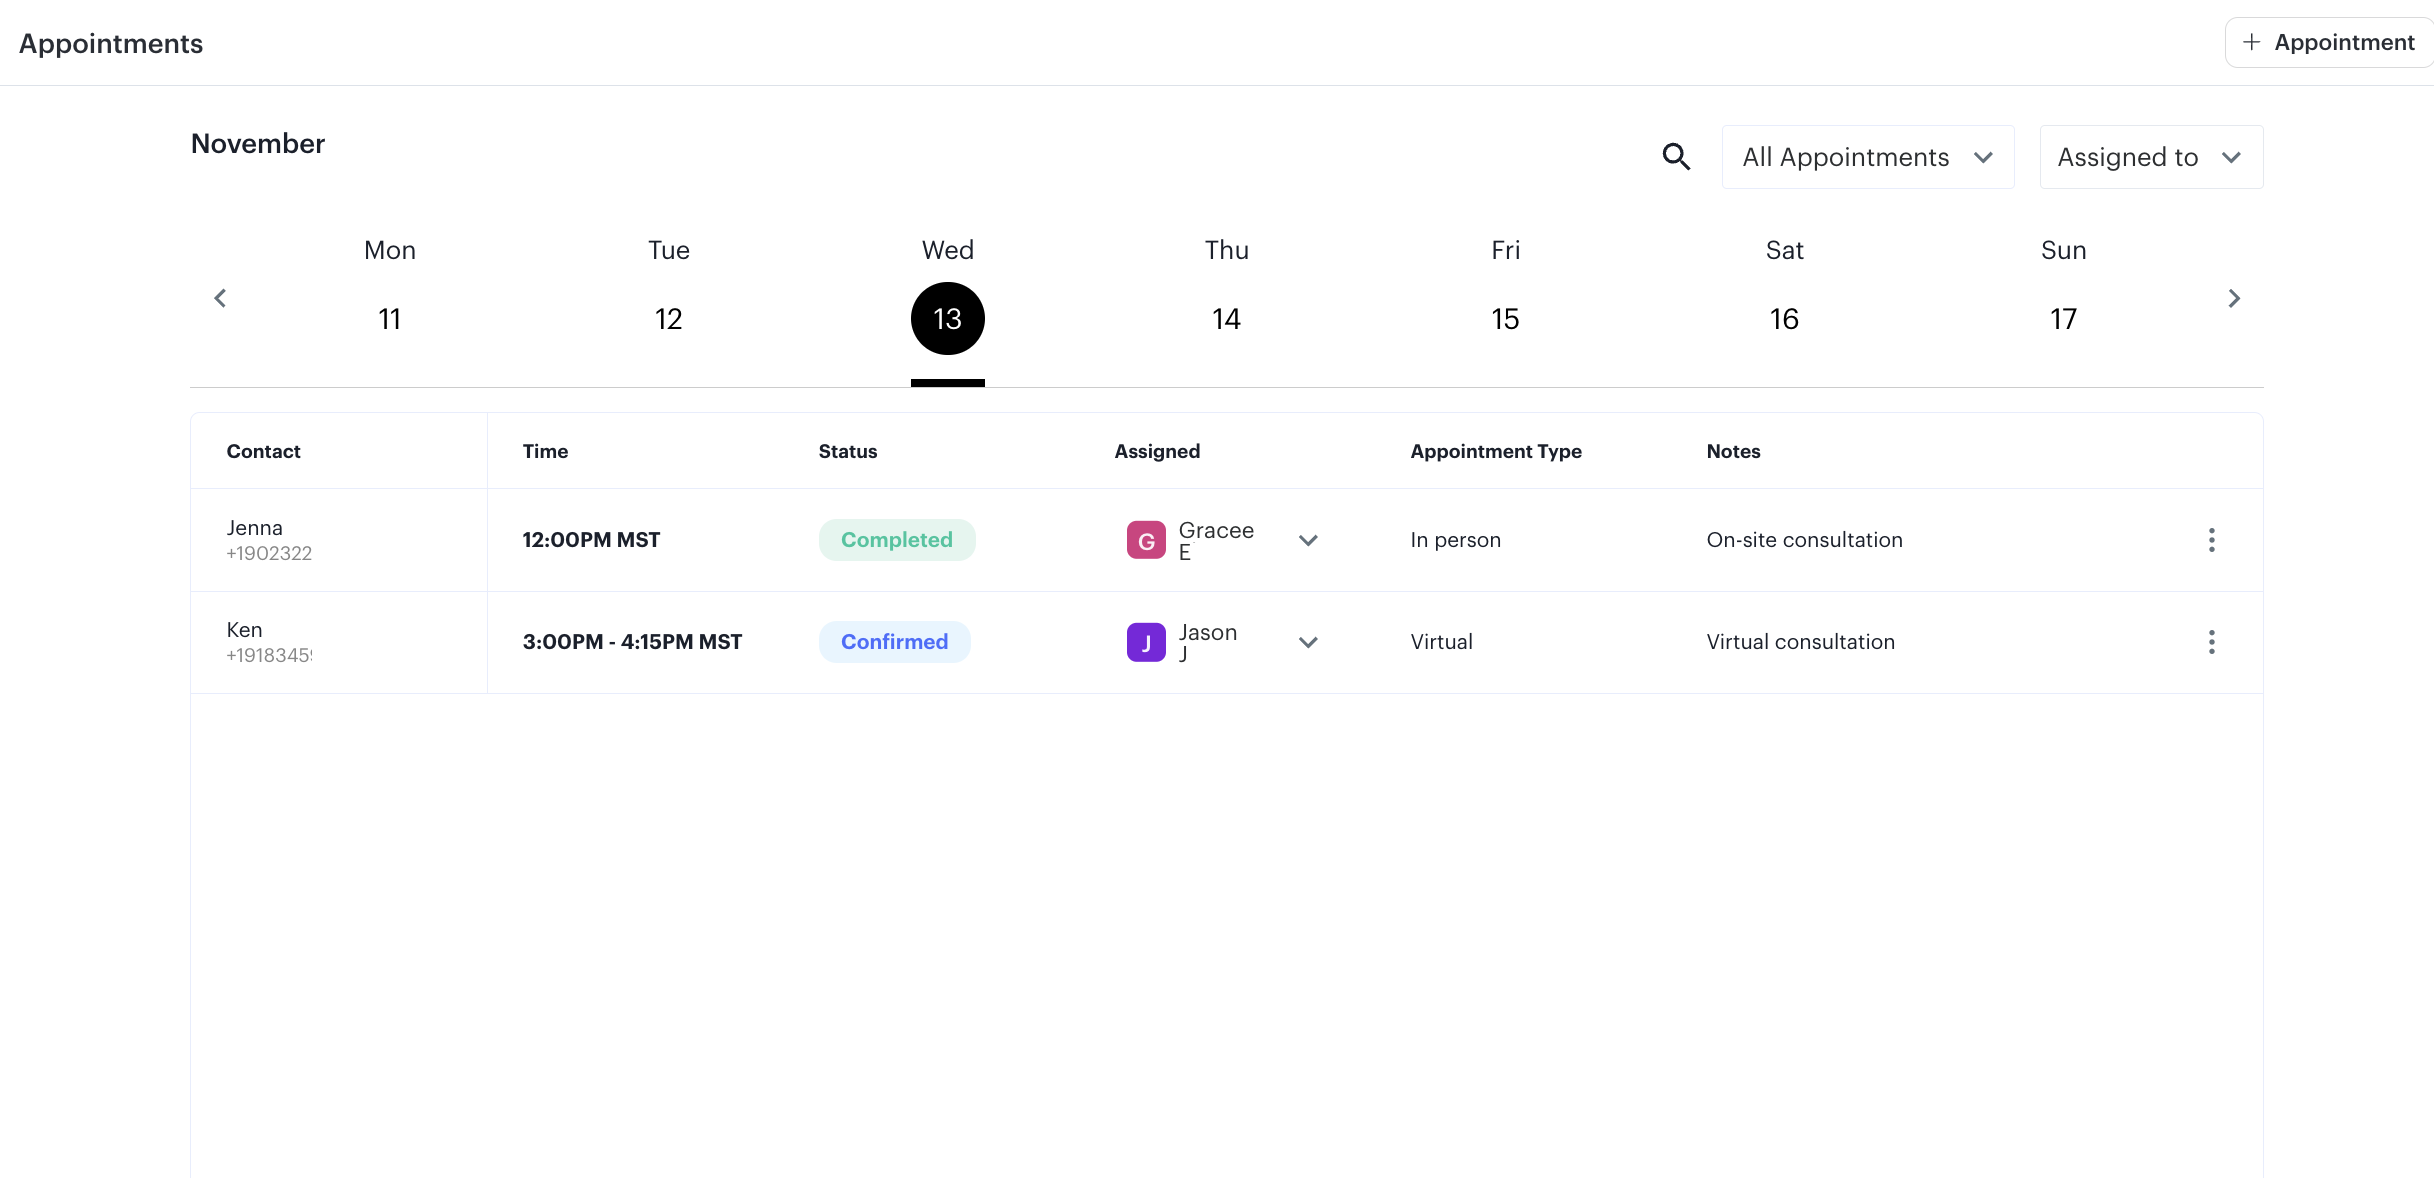Open Ken's contact entry
The image size is (2434, 1178).
(245, 631)
